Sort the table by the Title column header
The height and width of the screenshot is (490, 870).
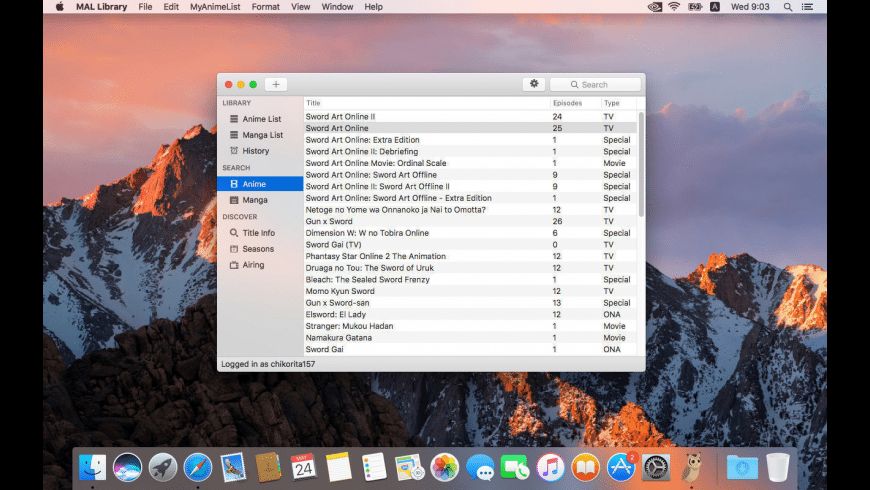click(x=427, y=103)
